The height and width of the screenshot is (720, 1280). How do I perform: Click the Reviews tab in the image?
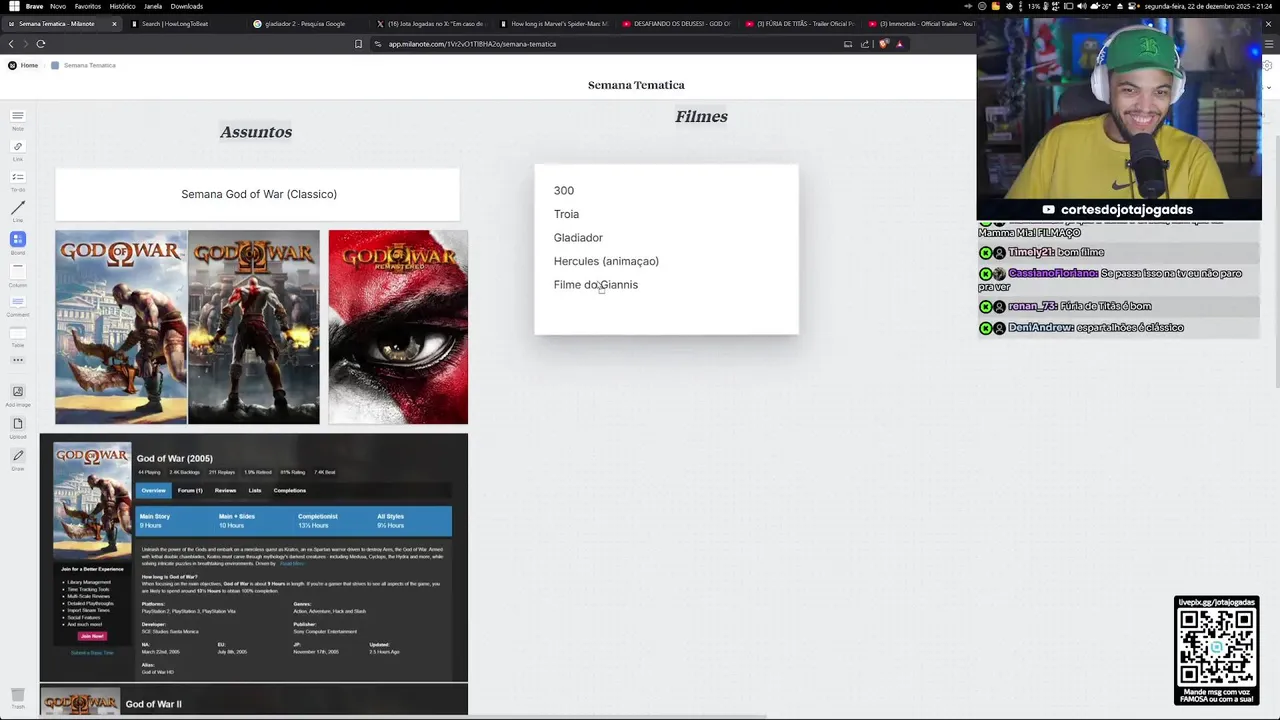click(225, 491)
